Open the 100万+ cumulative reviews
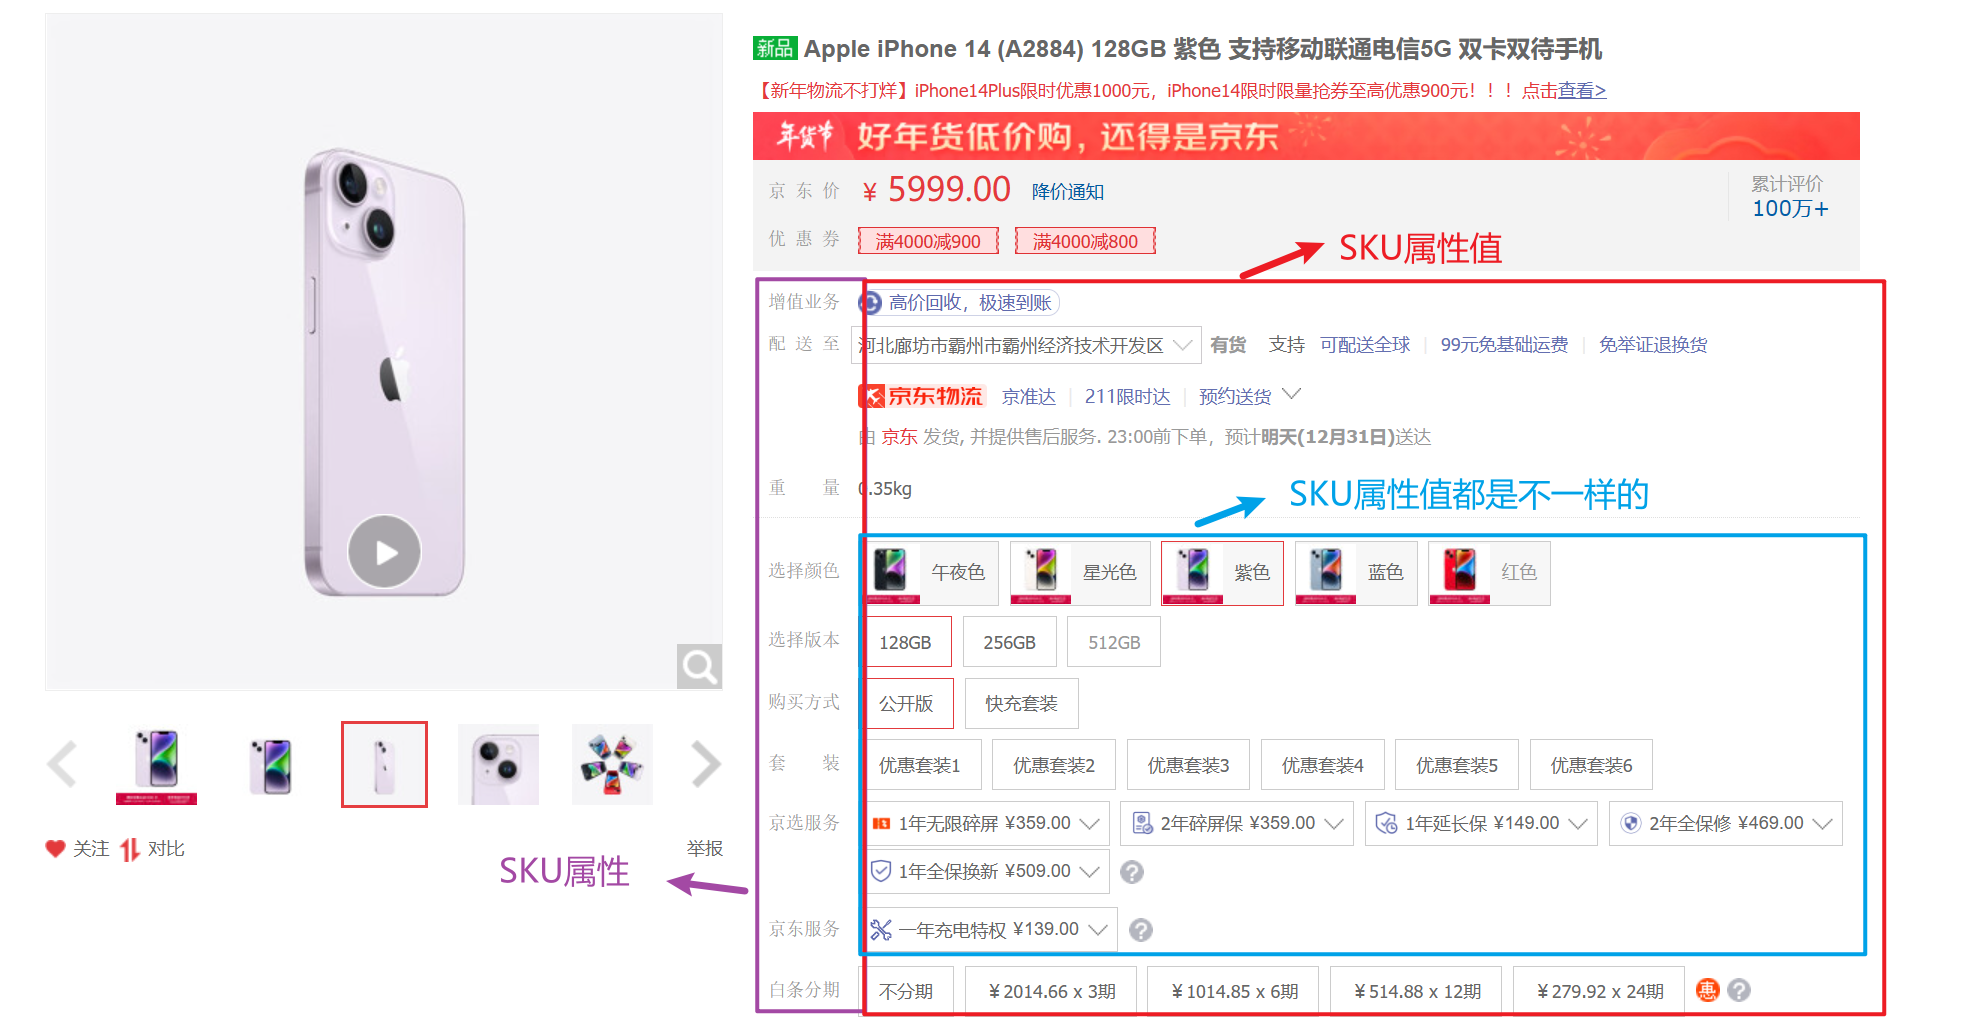The width and height of the screenshot is (1981, 1024). (1790, 208)
